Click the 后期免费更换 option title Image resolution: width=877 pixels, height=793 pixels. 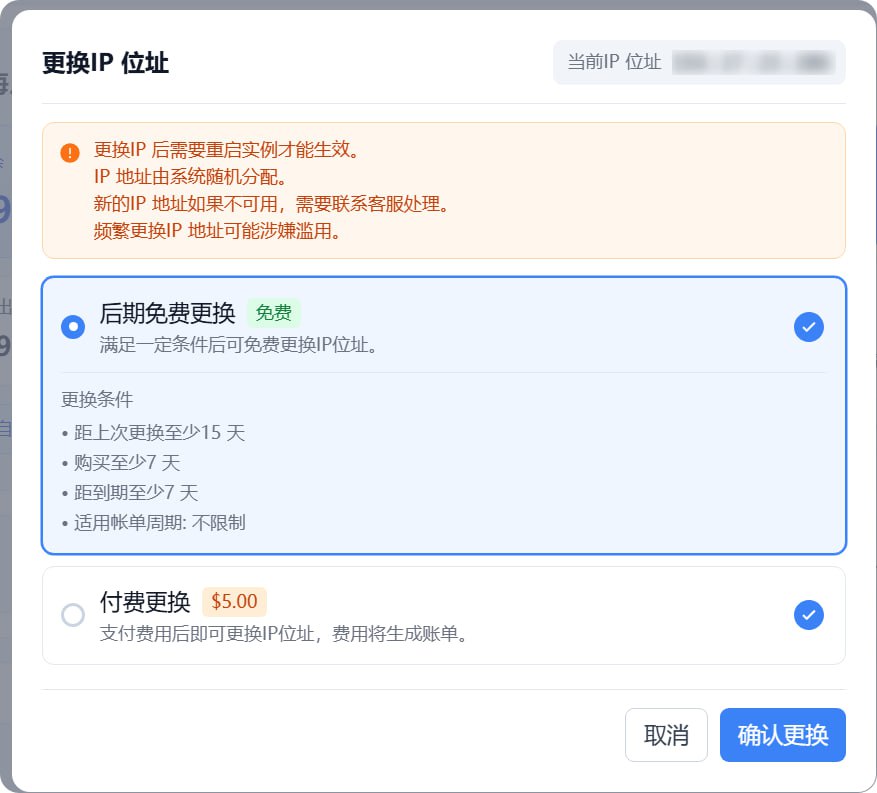[x=167, y=313]
